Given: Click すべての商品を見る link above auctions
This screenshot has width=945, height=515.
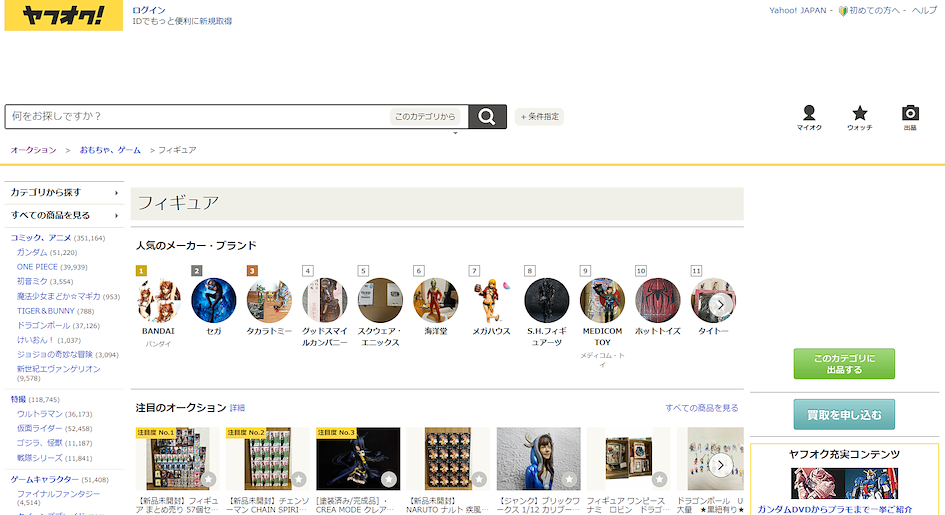Looking at the screenshot, I should (x=702, y=408).
